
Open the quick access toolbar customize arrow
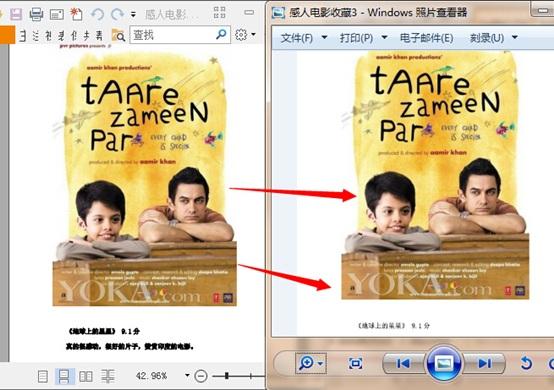click(x=133, y=14)
